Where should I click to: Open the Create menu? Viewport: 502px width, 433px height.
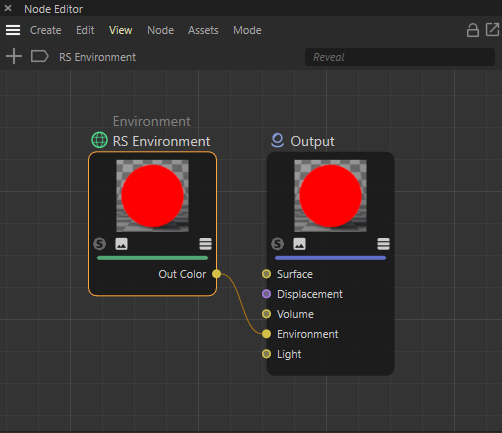click(45, 30)
